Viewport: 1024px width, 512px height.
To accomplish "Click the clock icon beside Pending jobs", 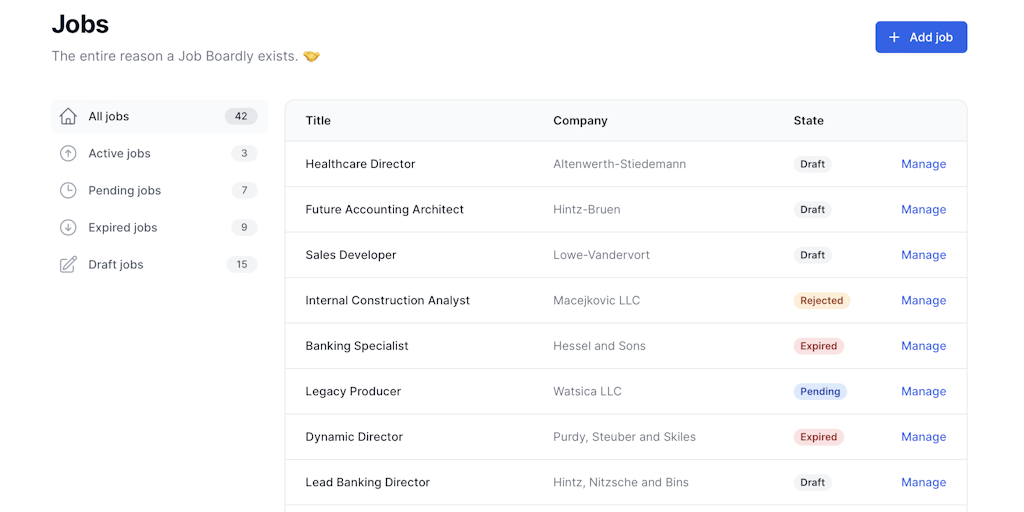I will coord(68,191).
